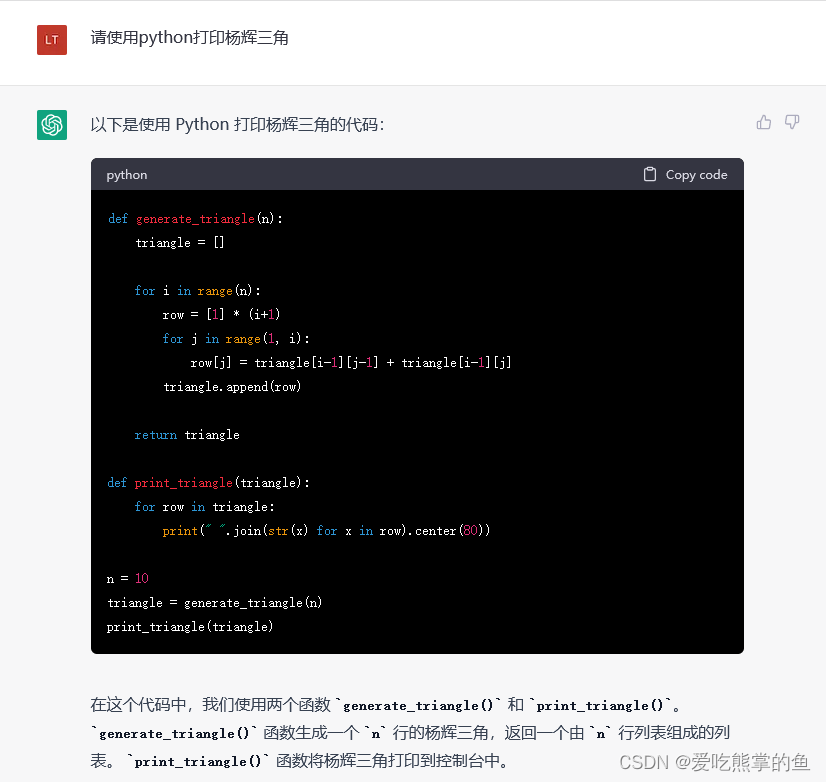
Task: Click the reply intro line '以下是使用 Python'
Action: [x=238, y=125]
